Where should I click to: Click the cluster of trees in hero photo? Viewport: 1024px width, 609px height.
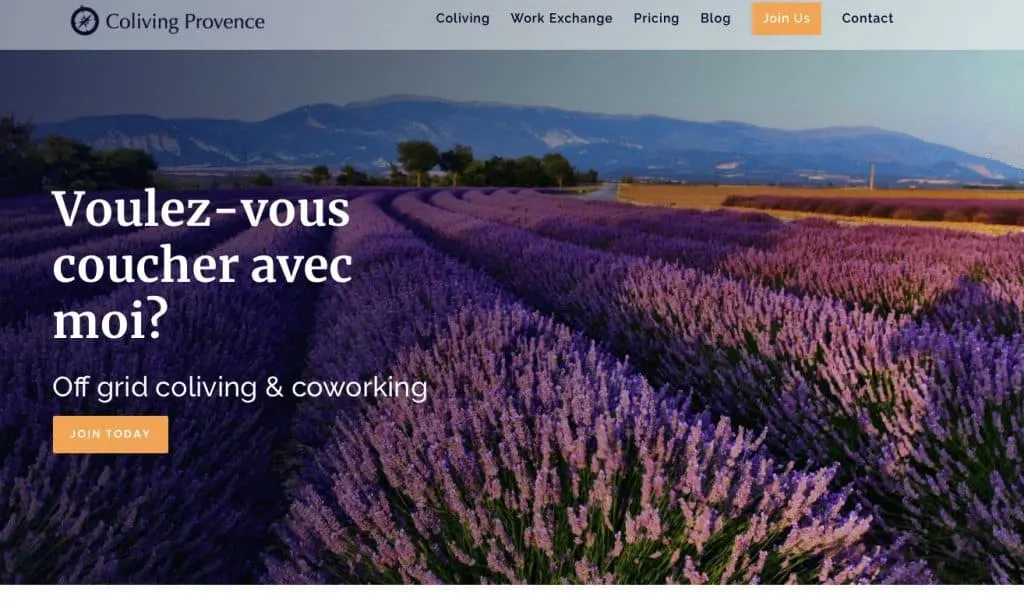point(496,164)
